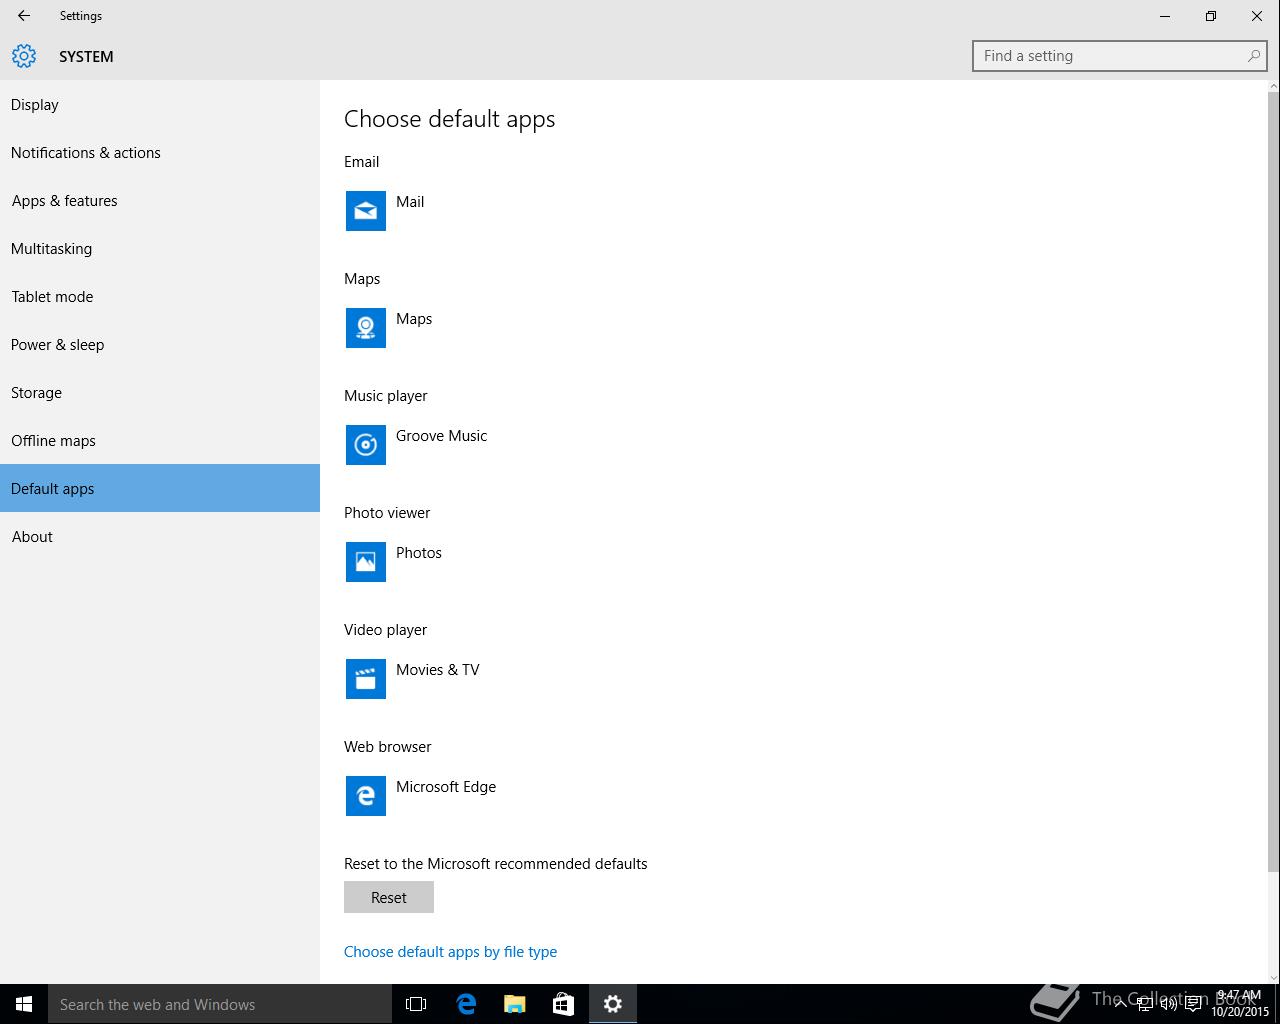Screen dimensions: 1280x1024
Task: Open Choose default apps by file type
Action: pyautogui.click(x=450, y=952)
